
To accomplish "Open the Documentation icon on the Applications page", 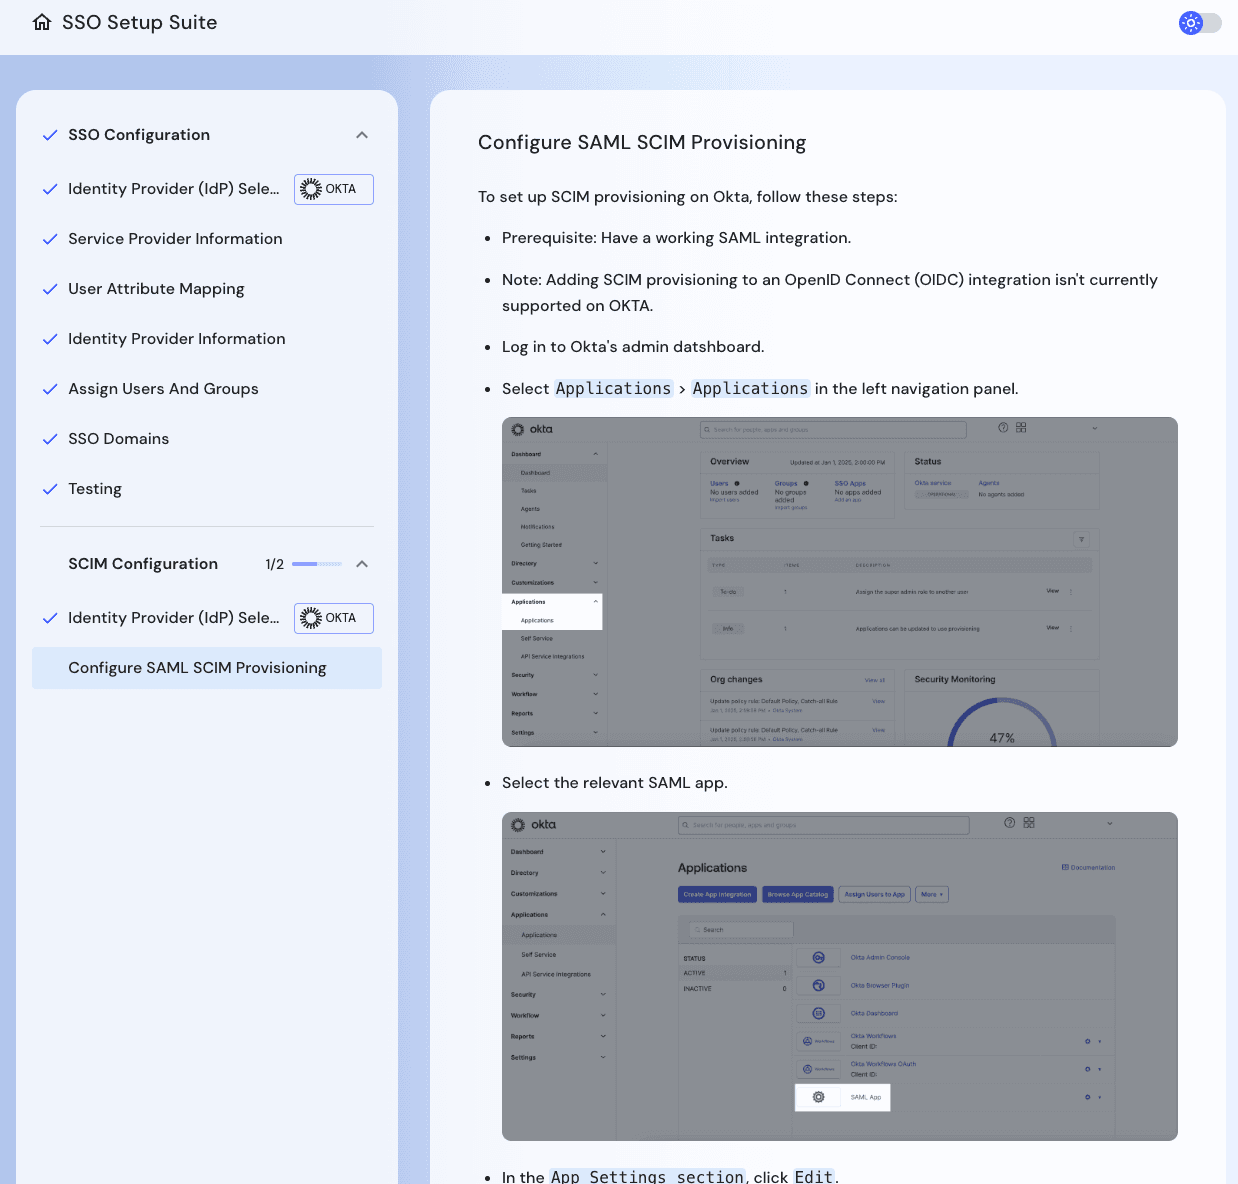I will [1064, 867].
